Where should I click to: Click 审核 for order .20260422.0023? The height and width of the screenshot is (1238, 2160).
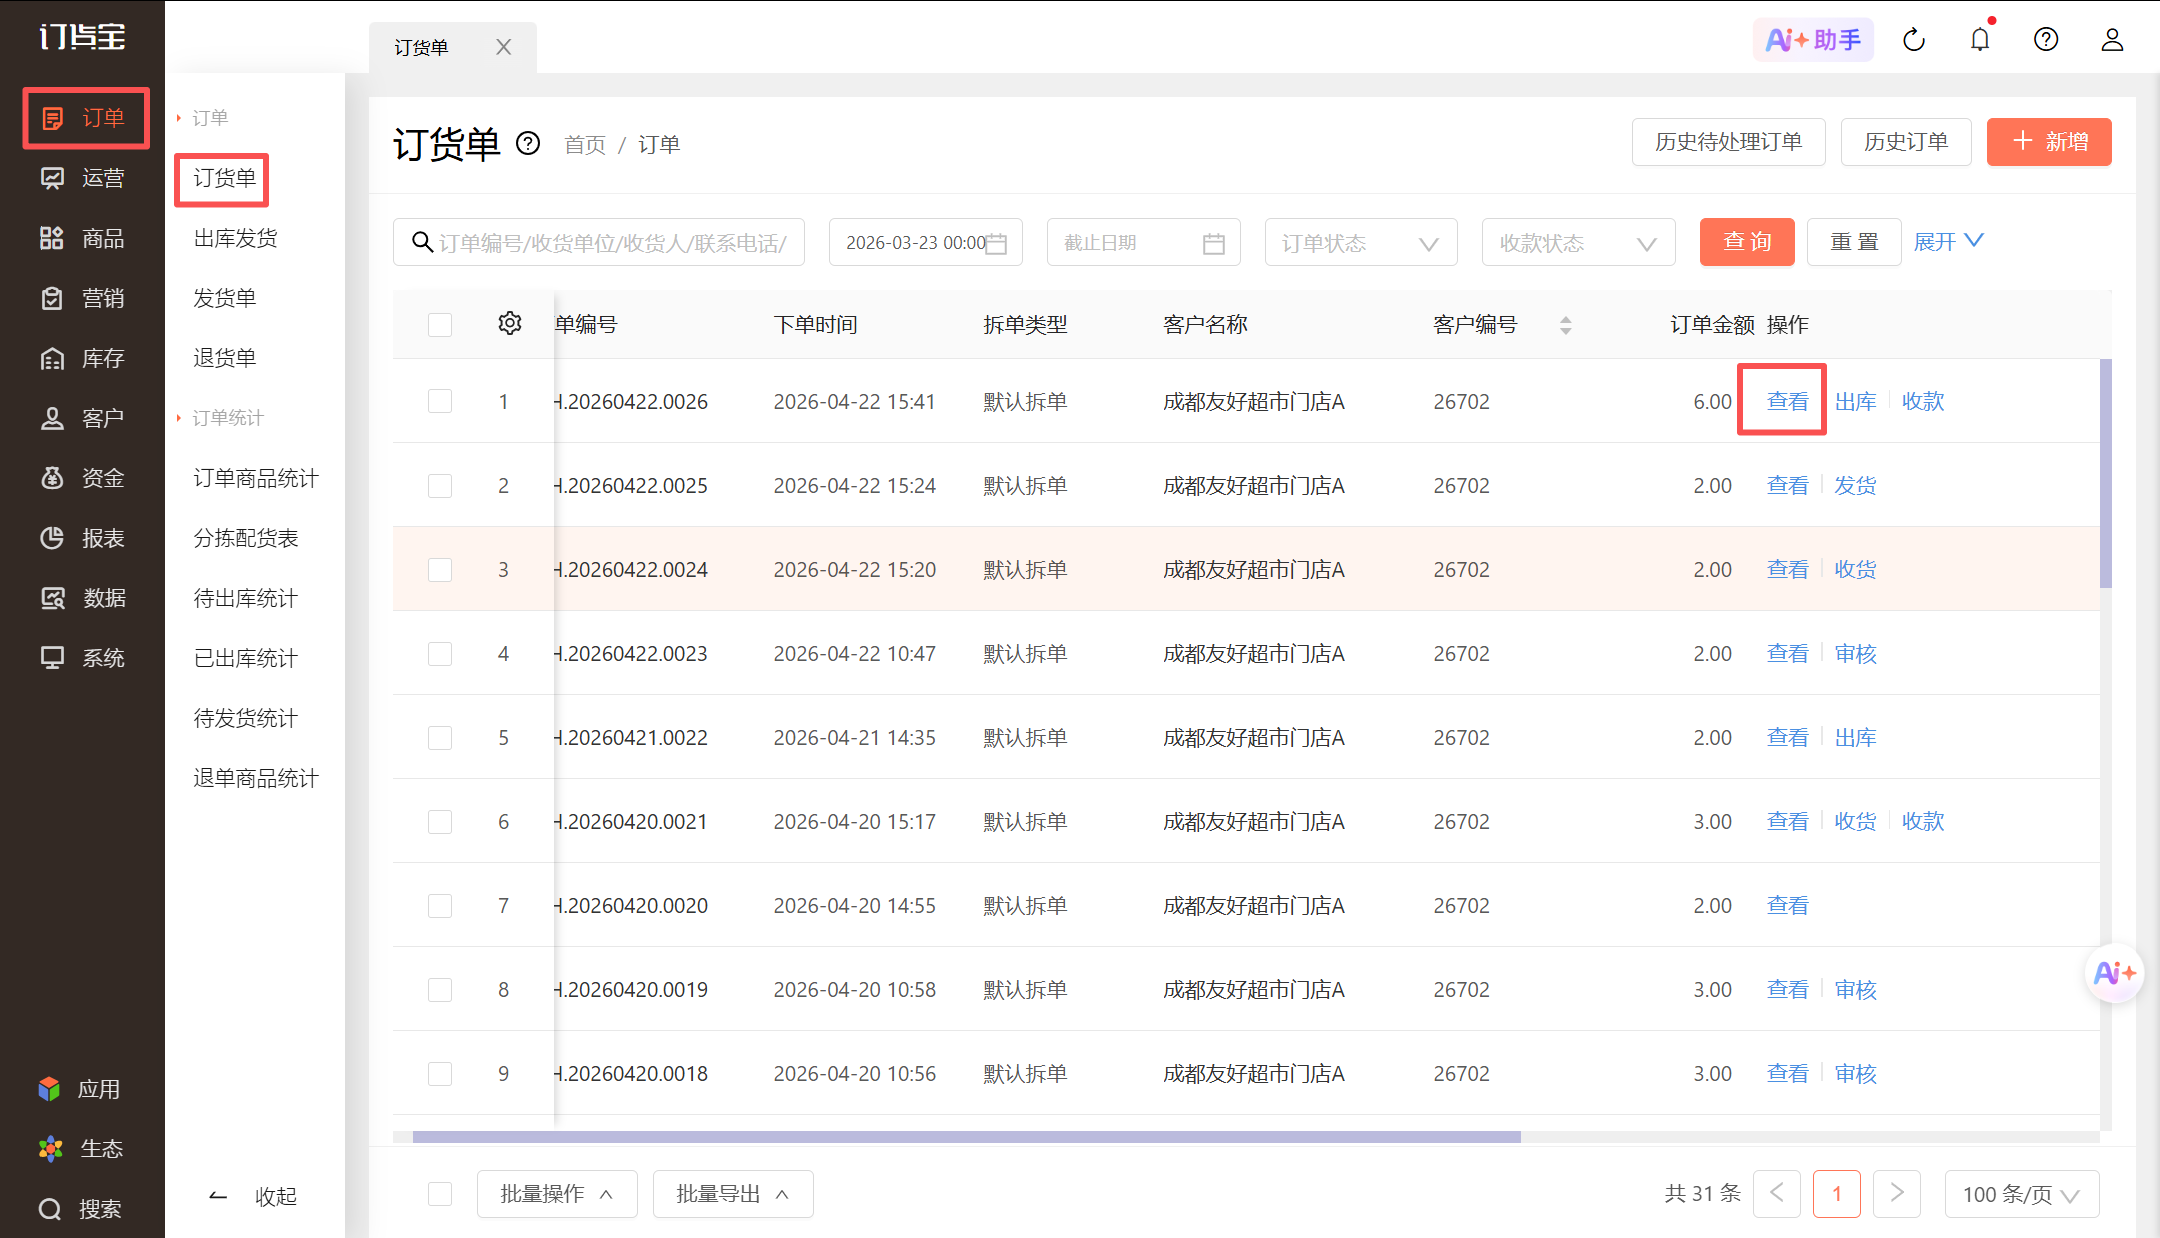1855,653
